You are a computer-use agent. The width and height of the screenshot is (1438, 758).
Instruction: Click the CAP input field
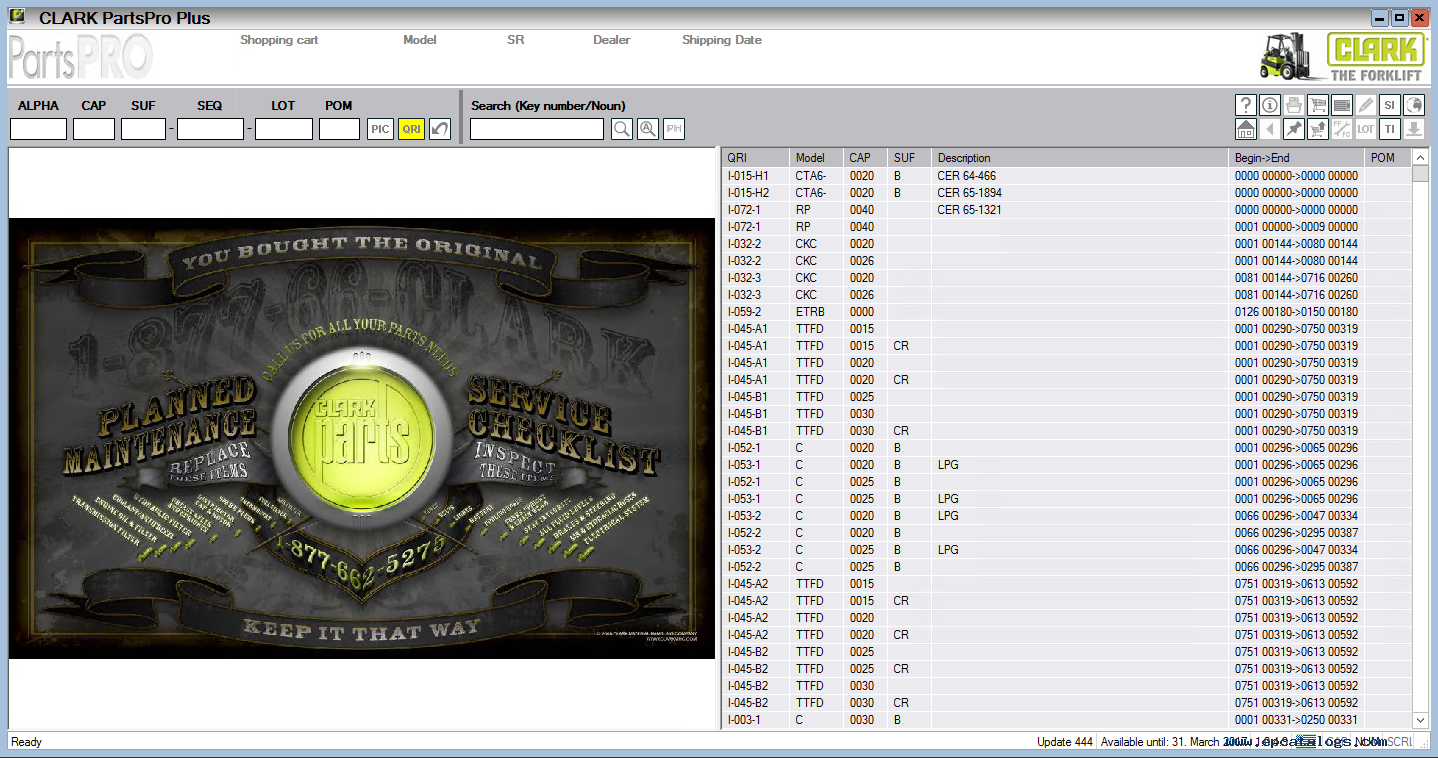click(x=94, y=129)
